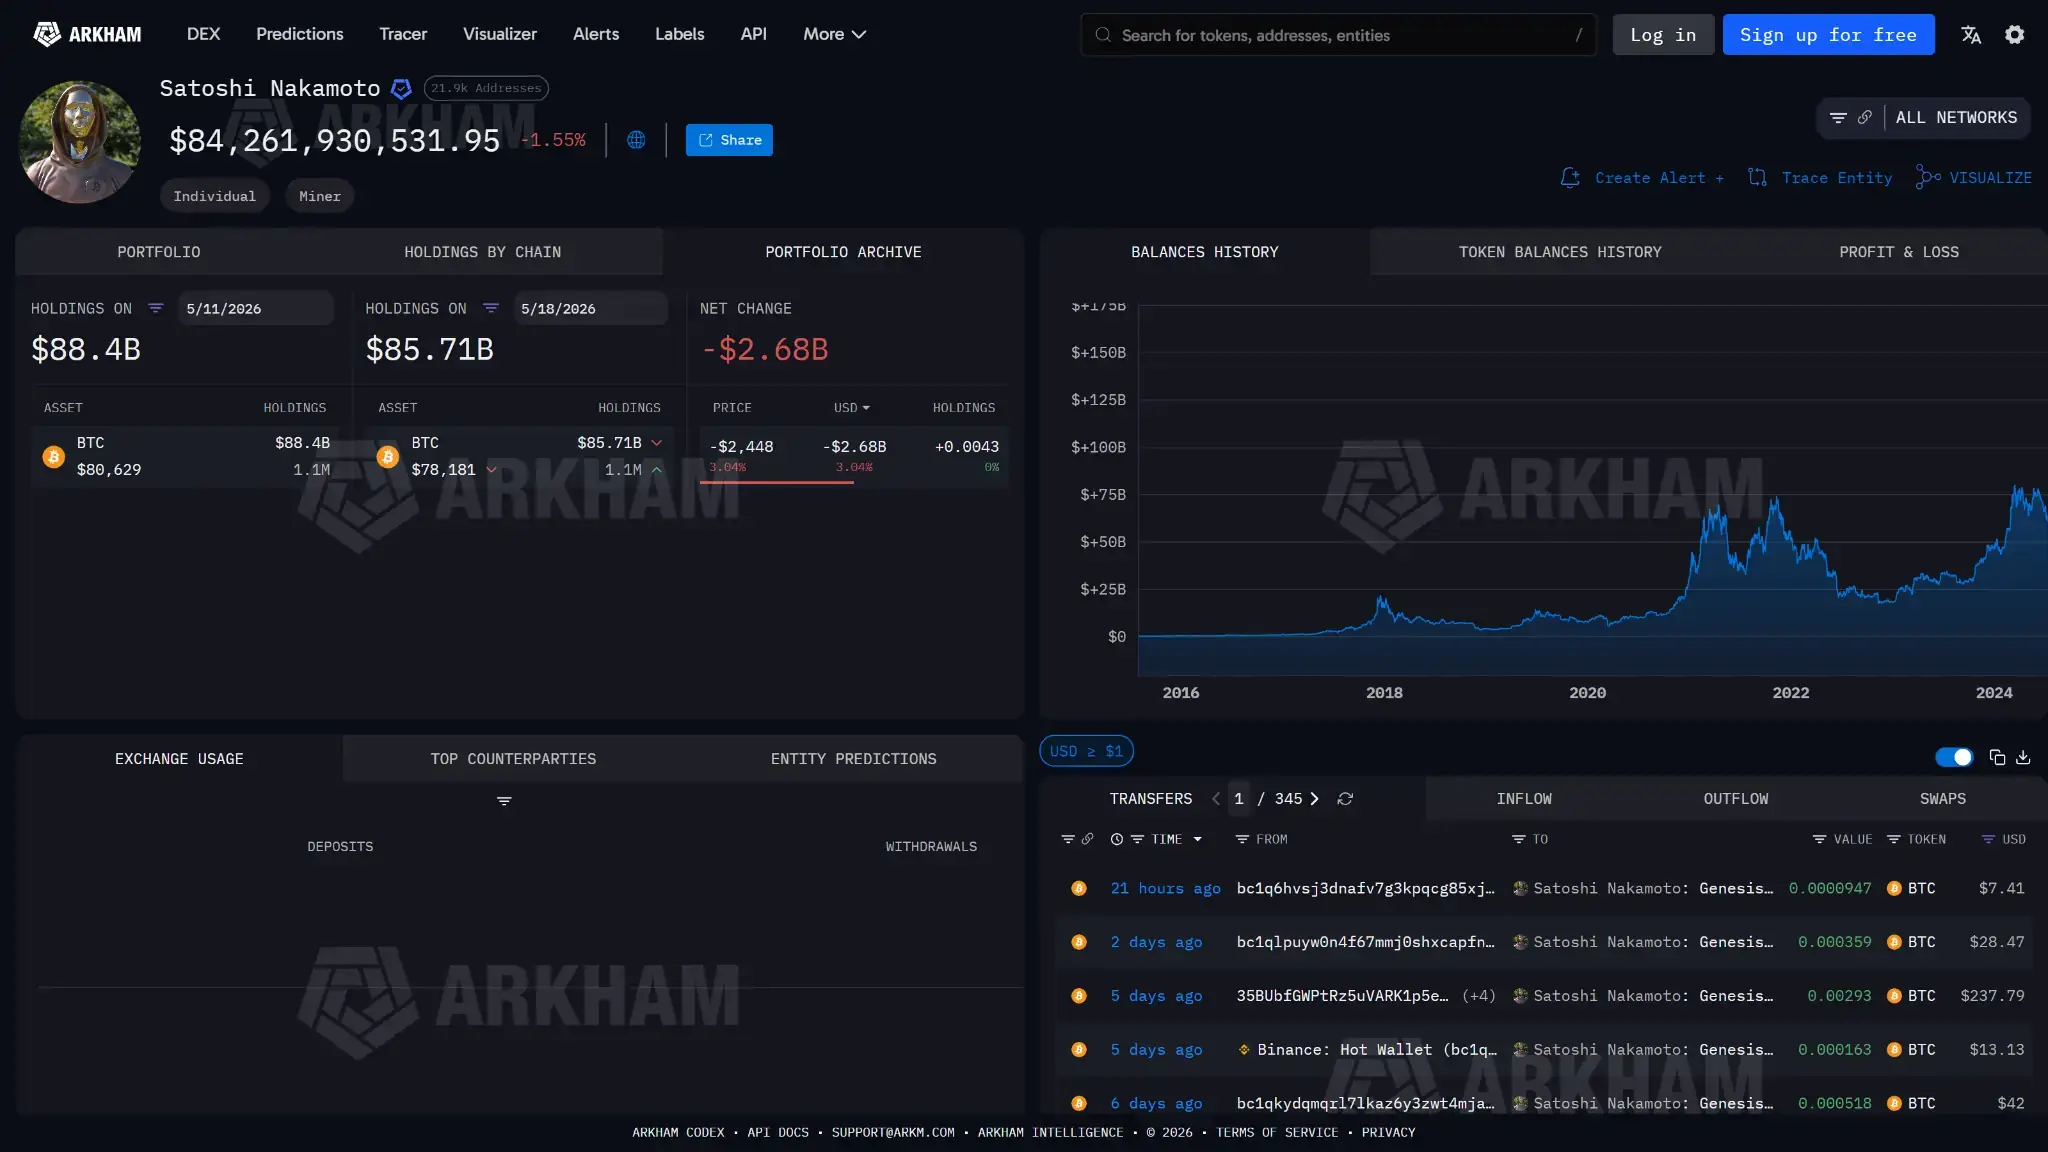Switch to TOKEN BALANCES HISTORY tab
The width and height of the screenshot is (2048, 1152).
click(1560, 252)
